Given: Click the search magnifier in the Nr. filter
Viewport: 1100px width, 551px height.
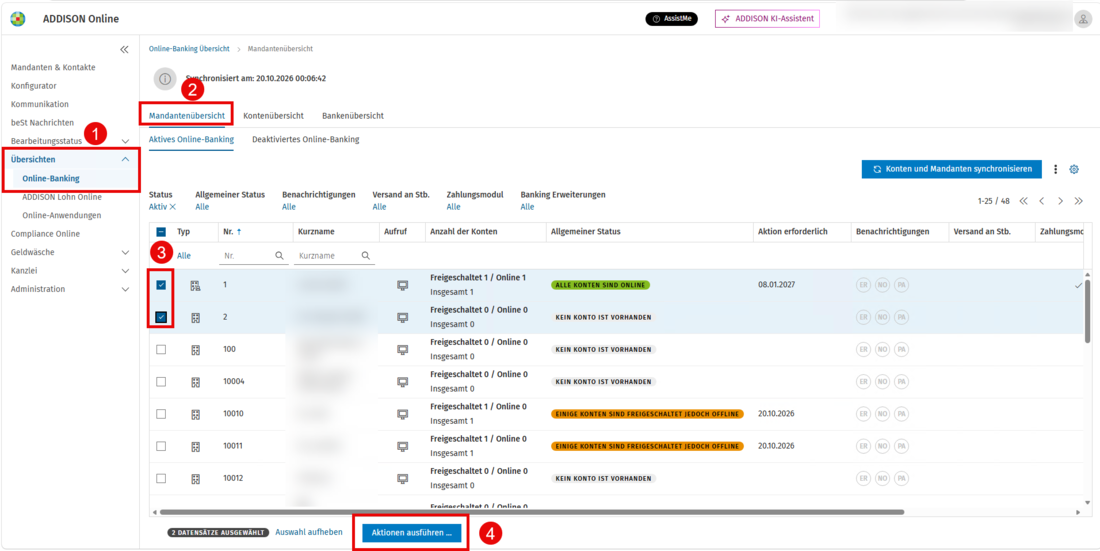Looking at the screenshot, I should 279,256.
